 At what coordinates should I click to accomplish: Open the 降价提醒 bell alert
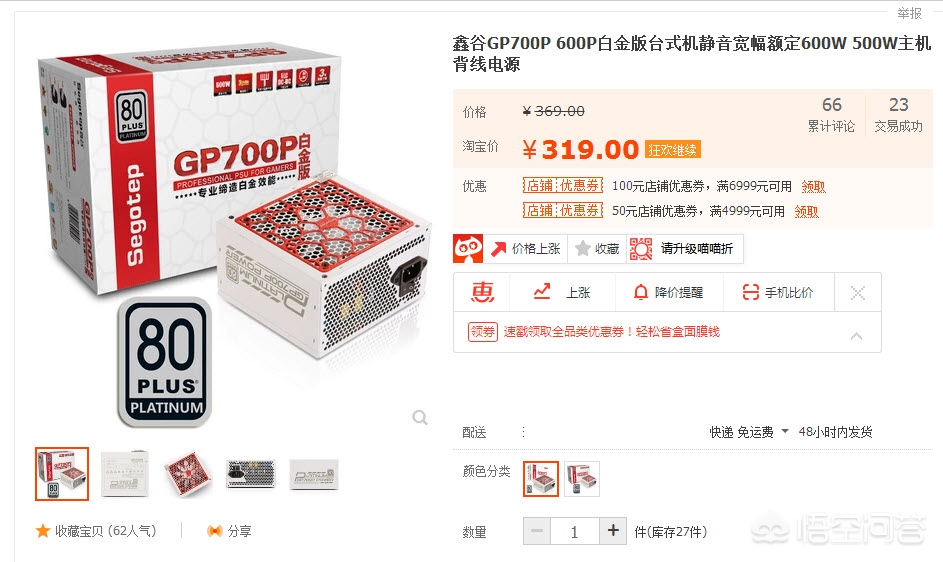[x=641, y=292]
